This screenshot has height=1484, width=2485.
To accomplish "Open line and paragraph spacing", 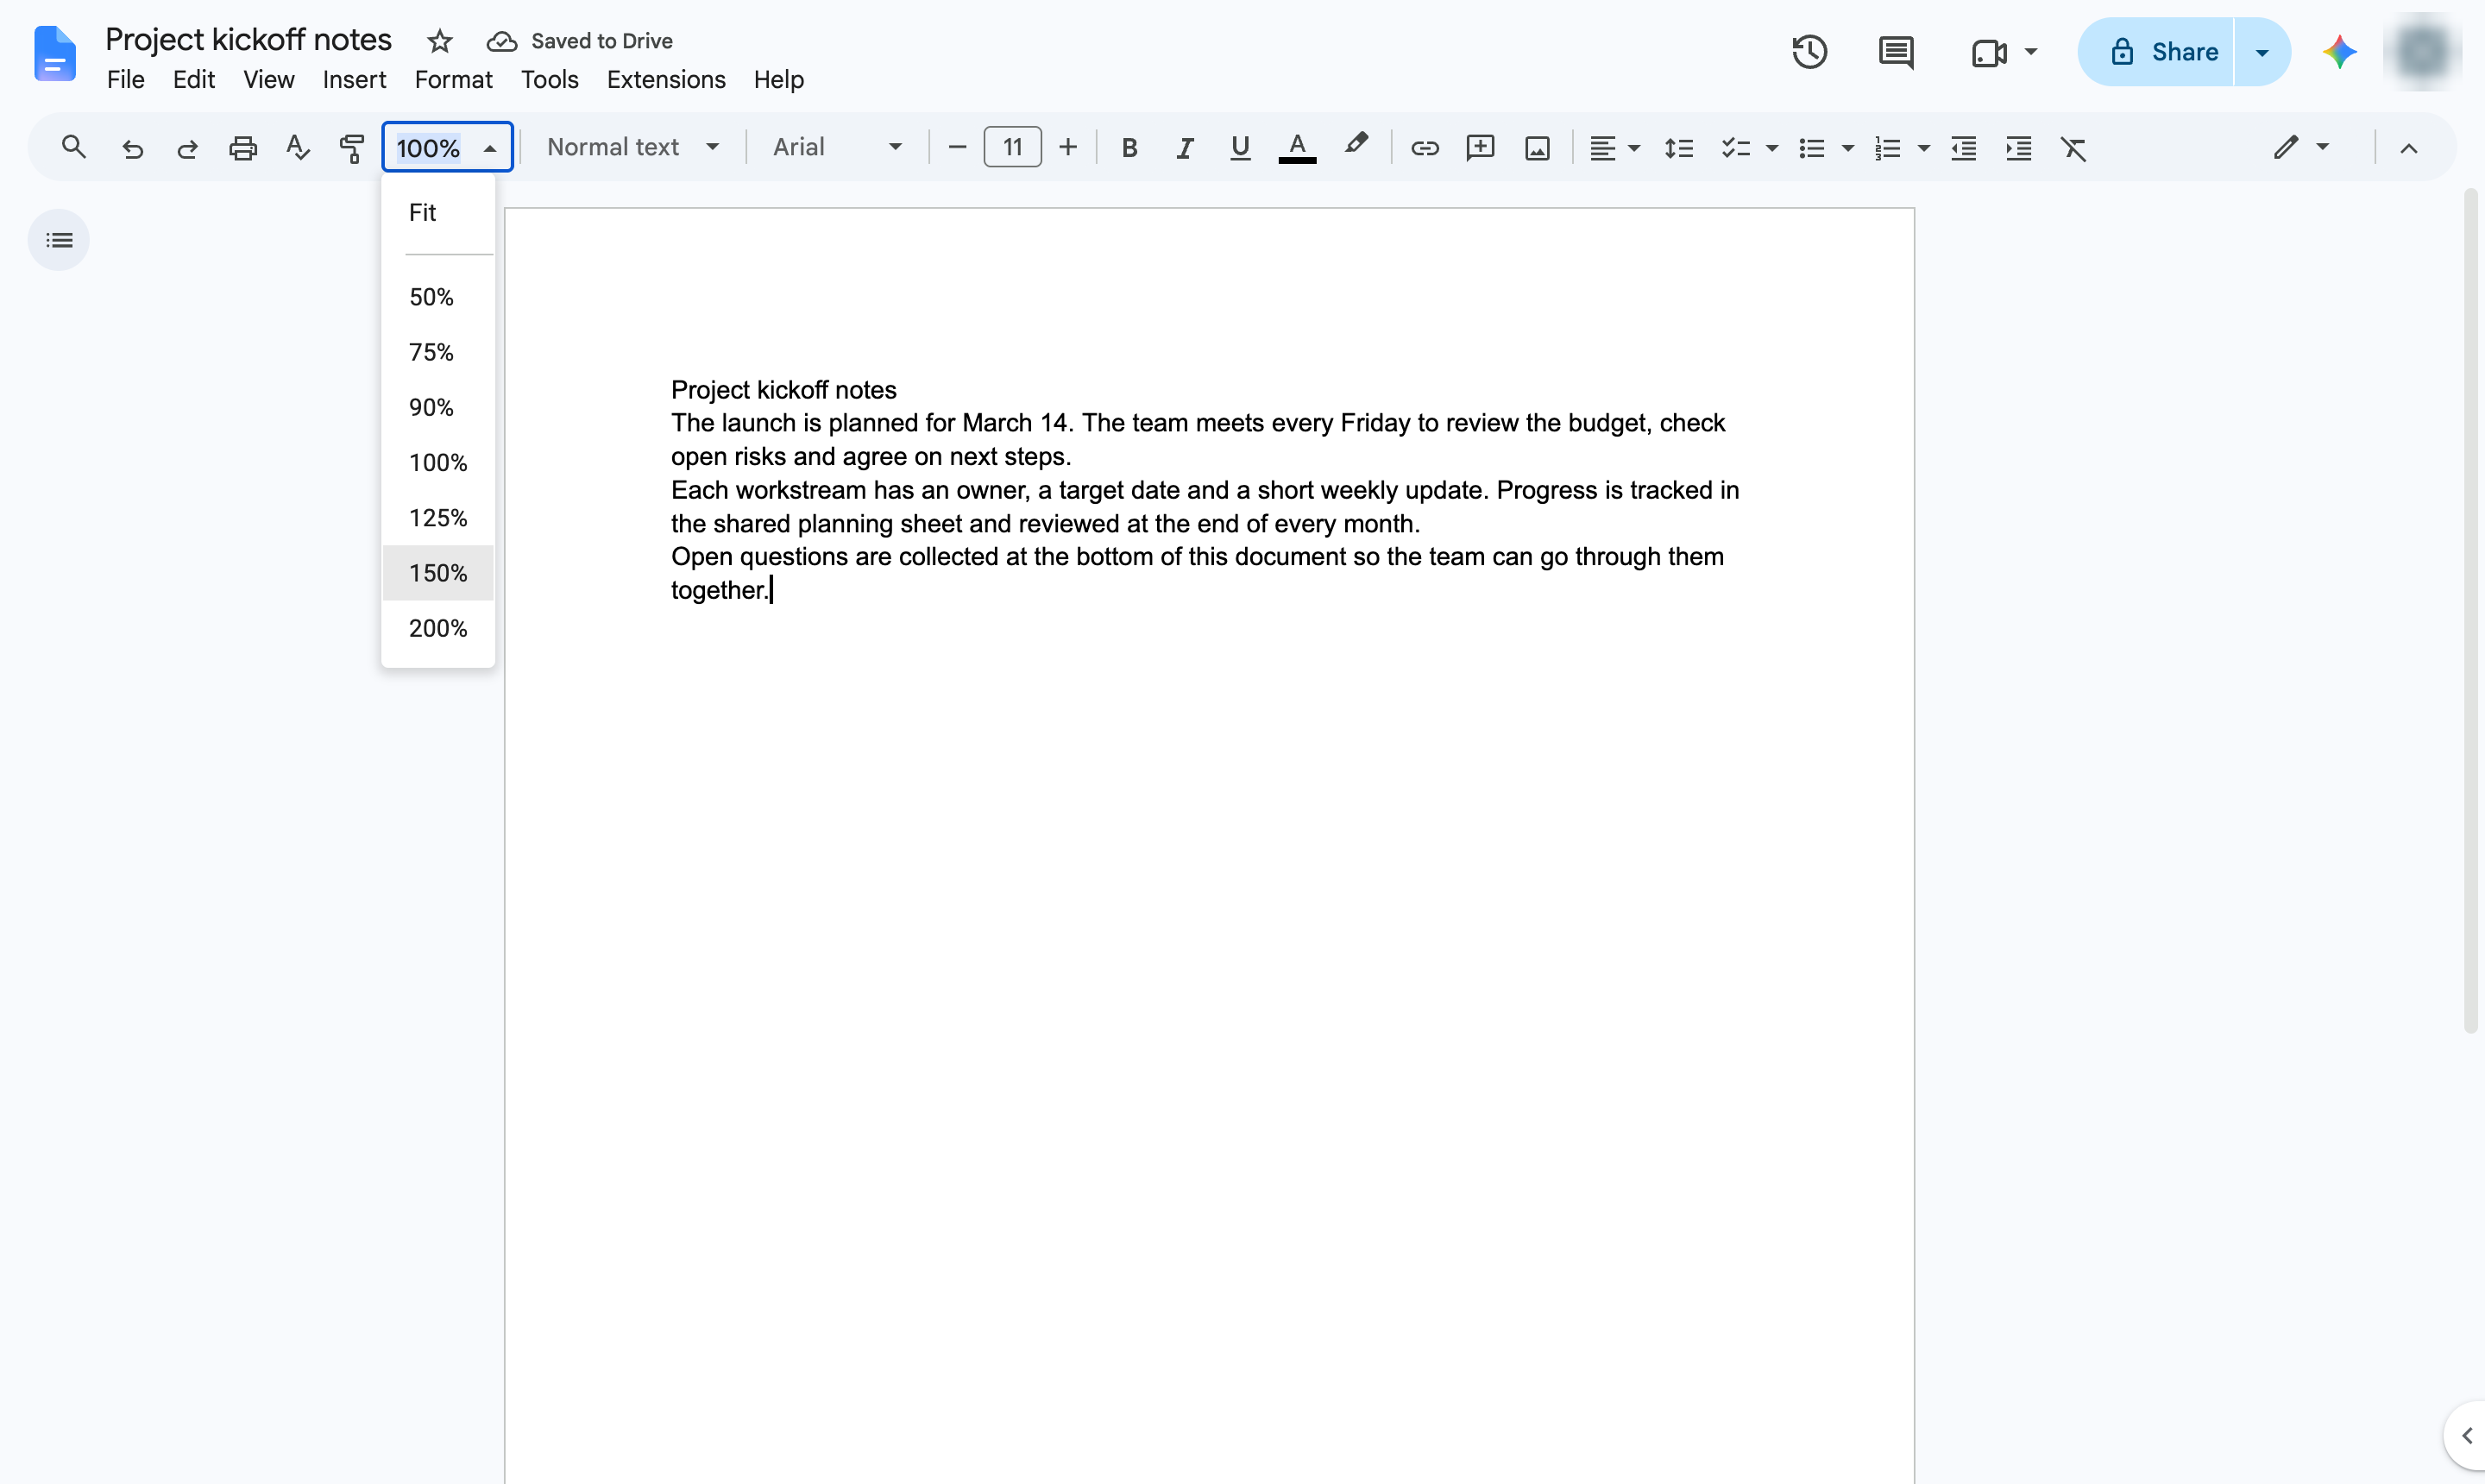I will click(x=1678, y=148).
